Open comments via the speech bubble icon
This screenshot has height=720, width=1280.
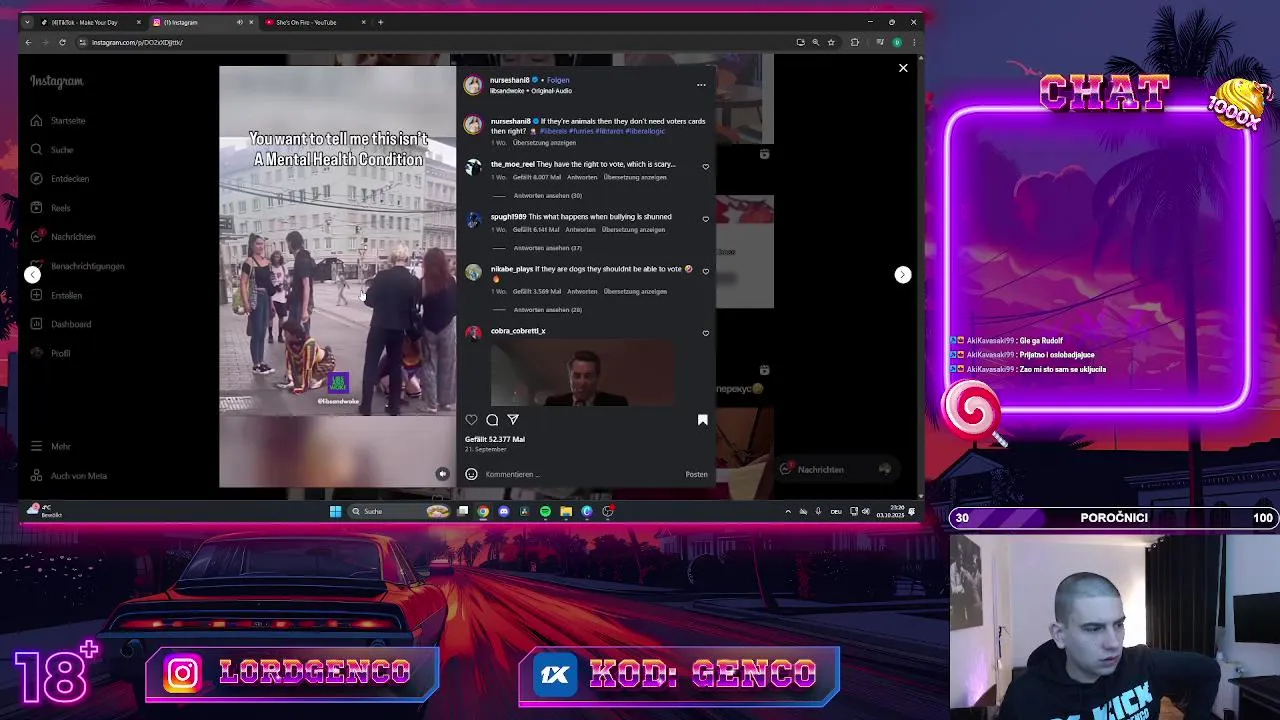point(492,420)
